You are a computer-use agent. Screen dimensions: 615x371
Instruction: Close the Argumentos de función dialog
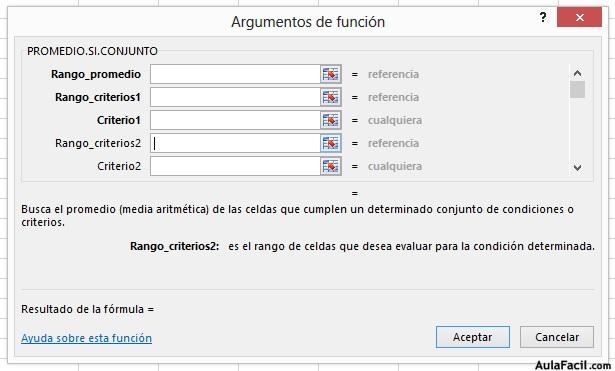[x=579, y=17]
